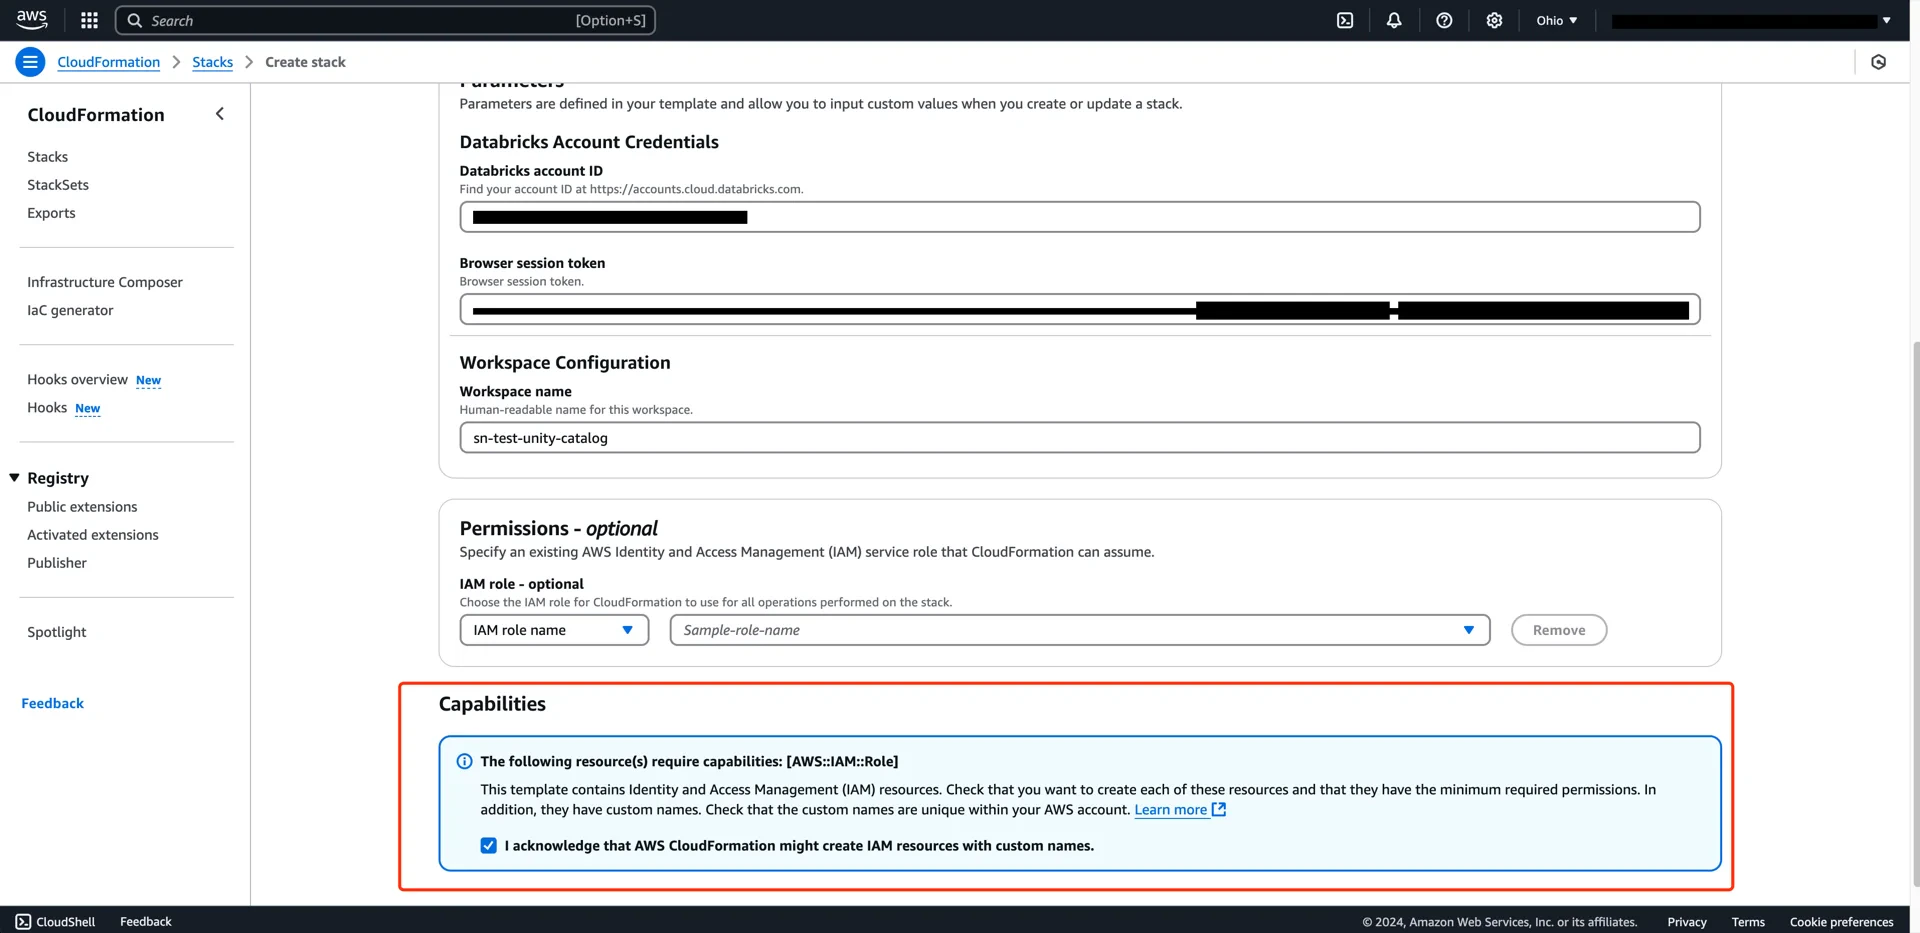Open the Terms footer link
This screenshot has height=933, width=1920.
tap(1748, 922)
